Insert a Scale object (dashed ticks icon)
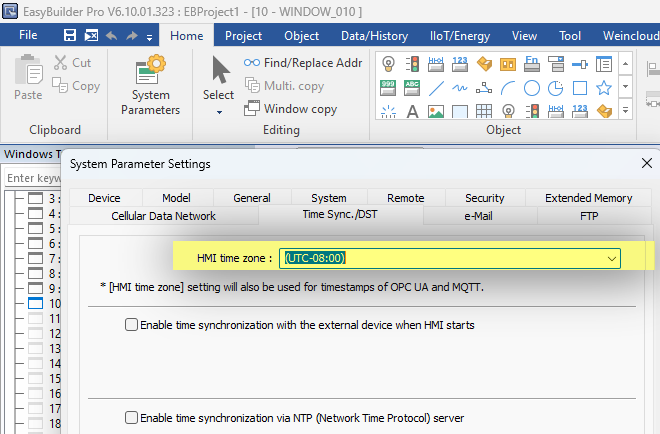The image size is (660, 434). (x=388, y=112)
